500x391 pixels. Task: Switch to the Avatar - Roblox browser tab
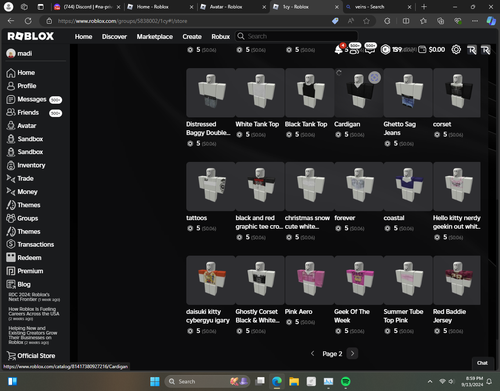[233, 7]
